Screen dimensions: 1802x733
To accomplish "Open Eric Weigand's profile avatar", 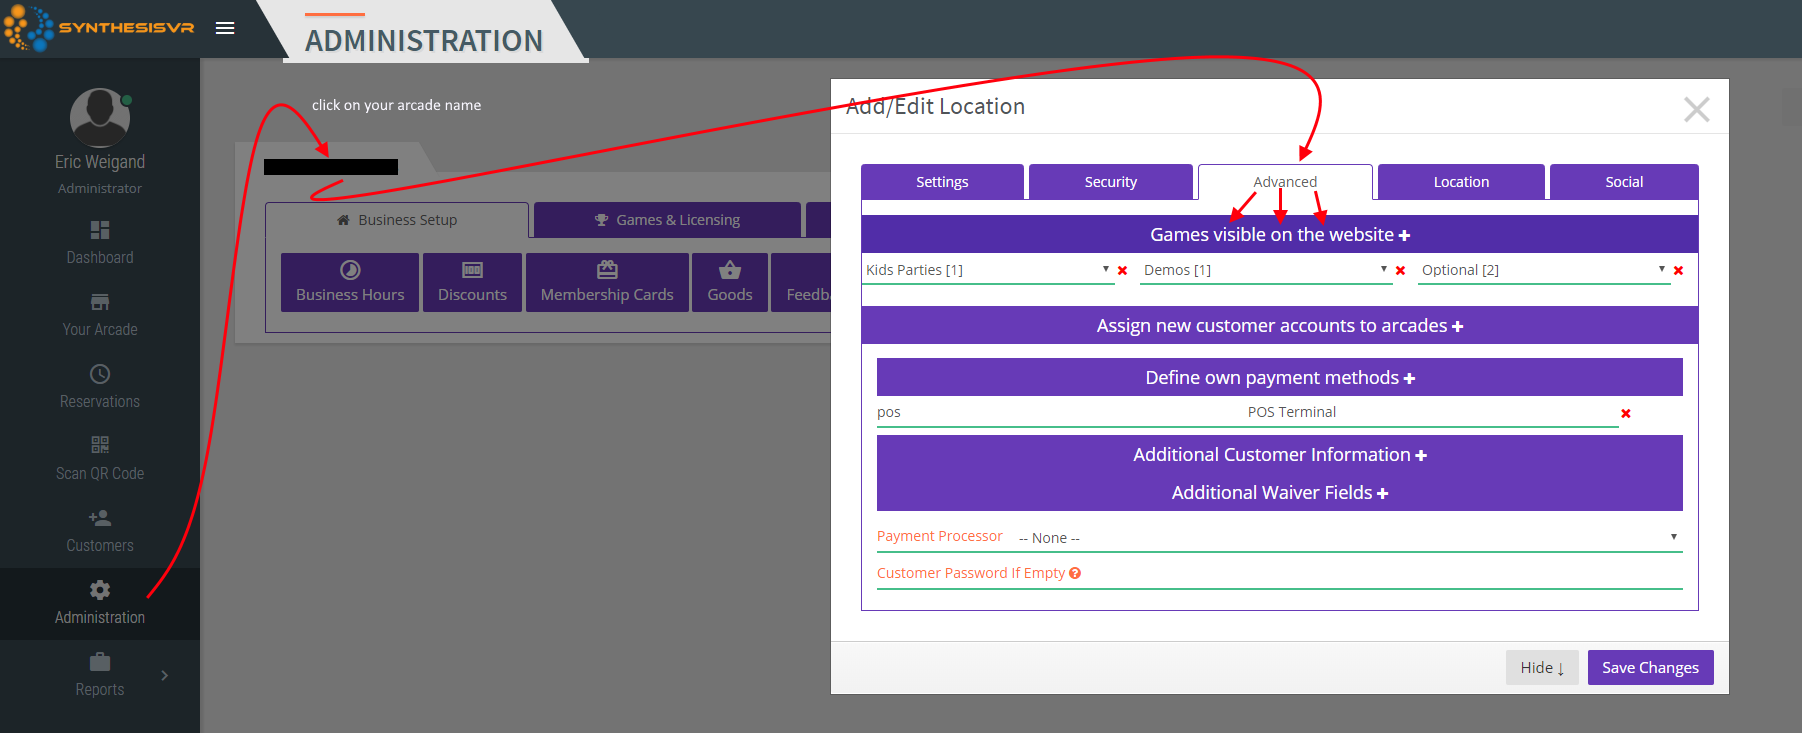I will [100, 118].
